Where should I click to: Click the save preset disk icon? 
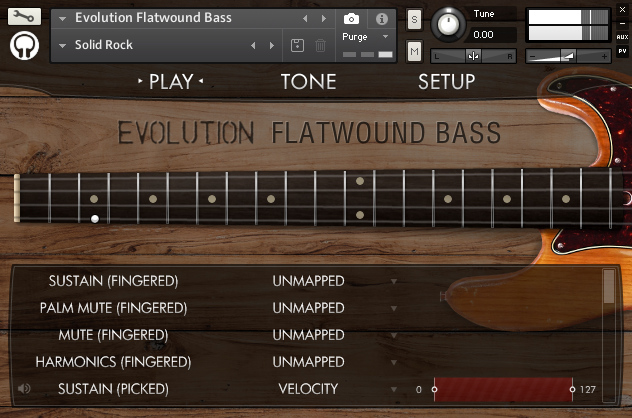coord(297,45)
